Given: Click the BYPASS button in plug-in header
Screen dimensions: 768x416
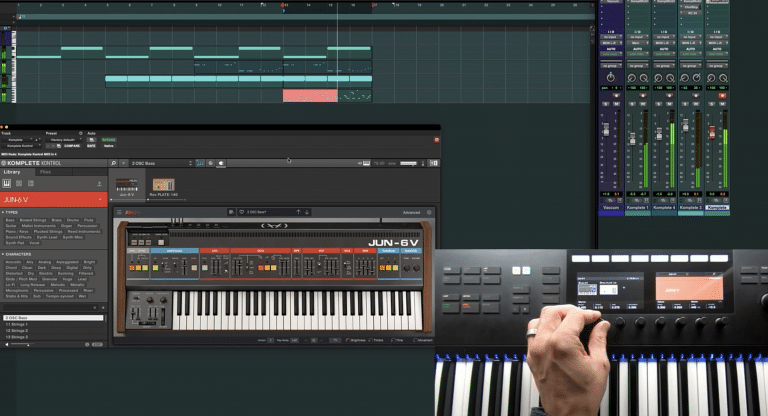Looking at the screenshot, I should (109, 140).
